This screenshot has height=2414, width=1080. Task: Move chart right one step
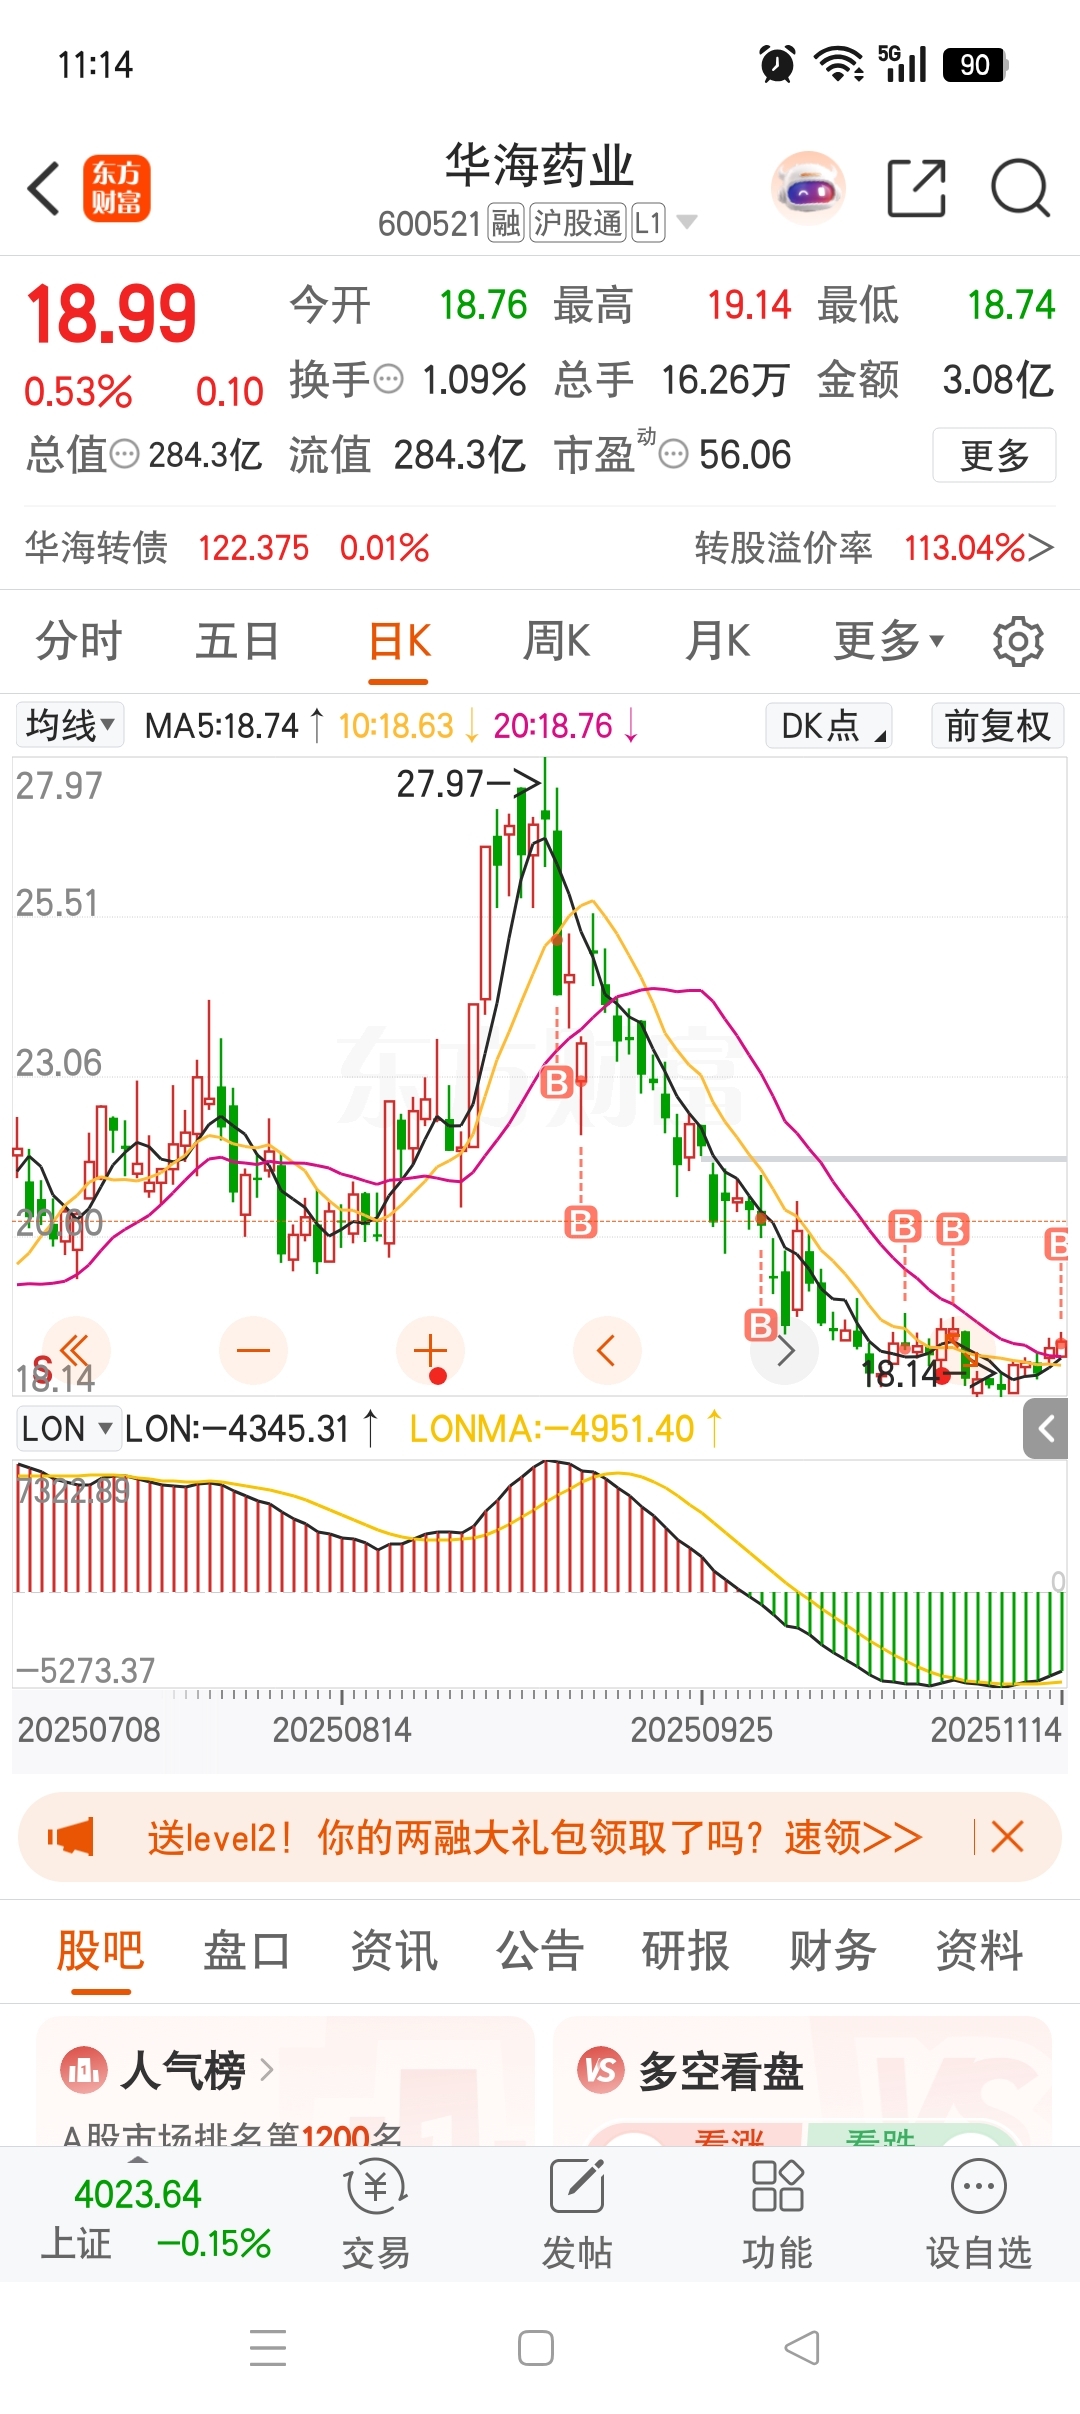pos(785,1351)
